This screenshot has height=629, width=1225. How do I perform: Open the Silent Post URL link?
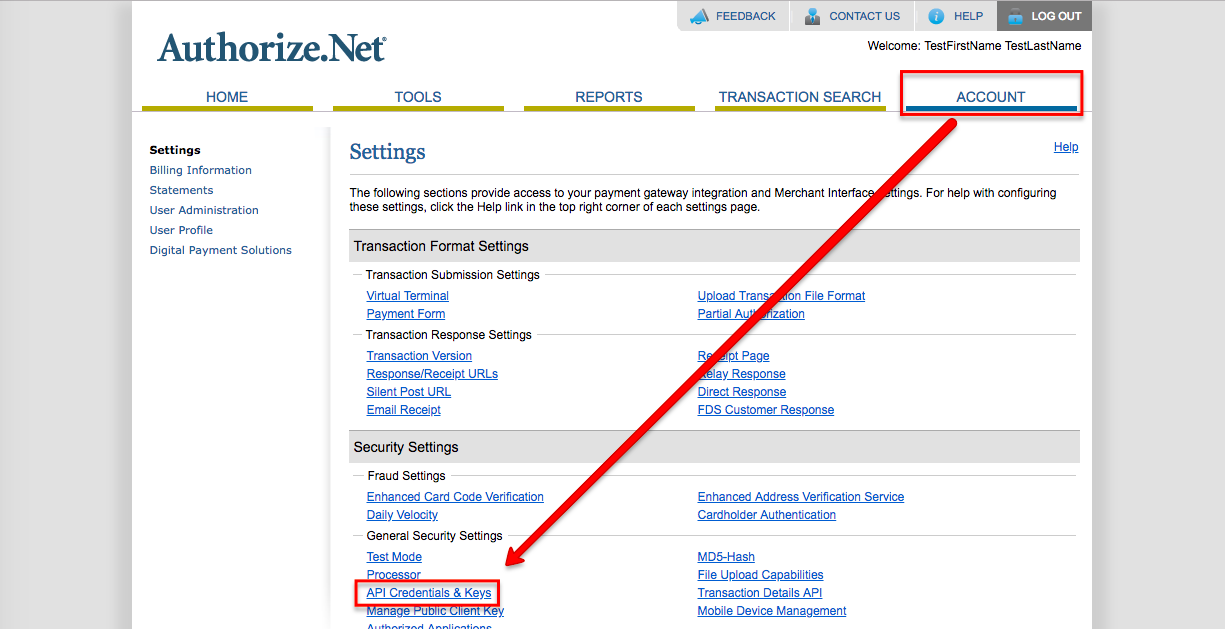point(409,392)
